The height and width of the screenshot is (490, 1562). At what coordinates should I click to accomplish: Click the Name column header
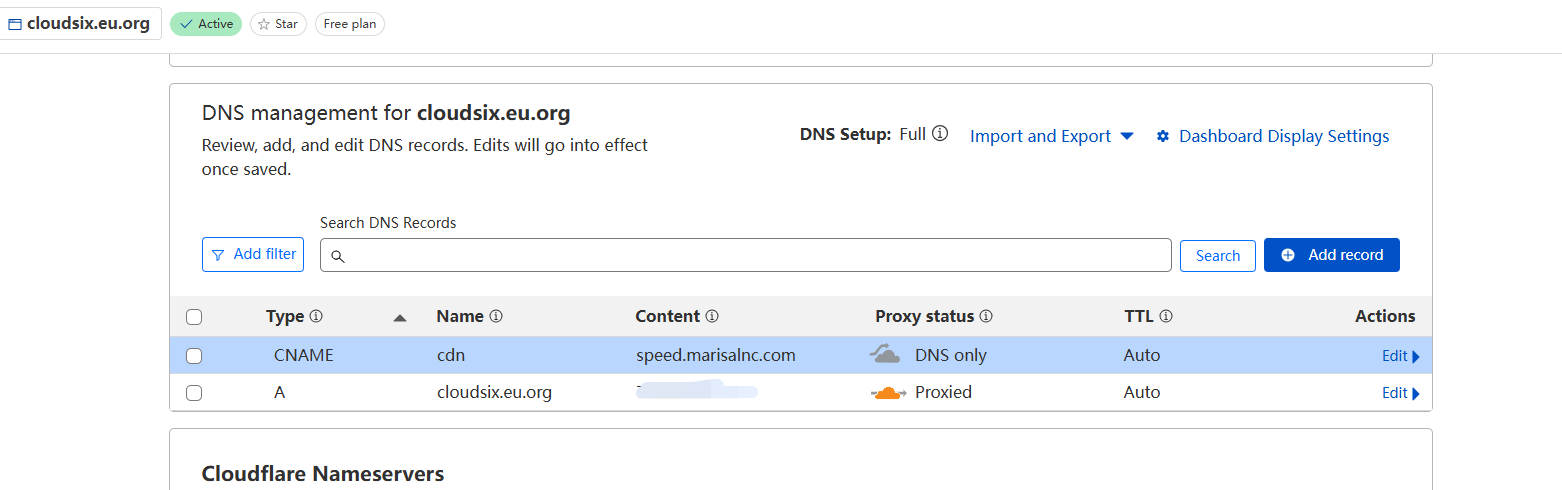click(460, 316)
